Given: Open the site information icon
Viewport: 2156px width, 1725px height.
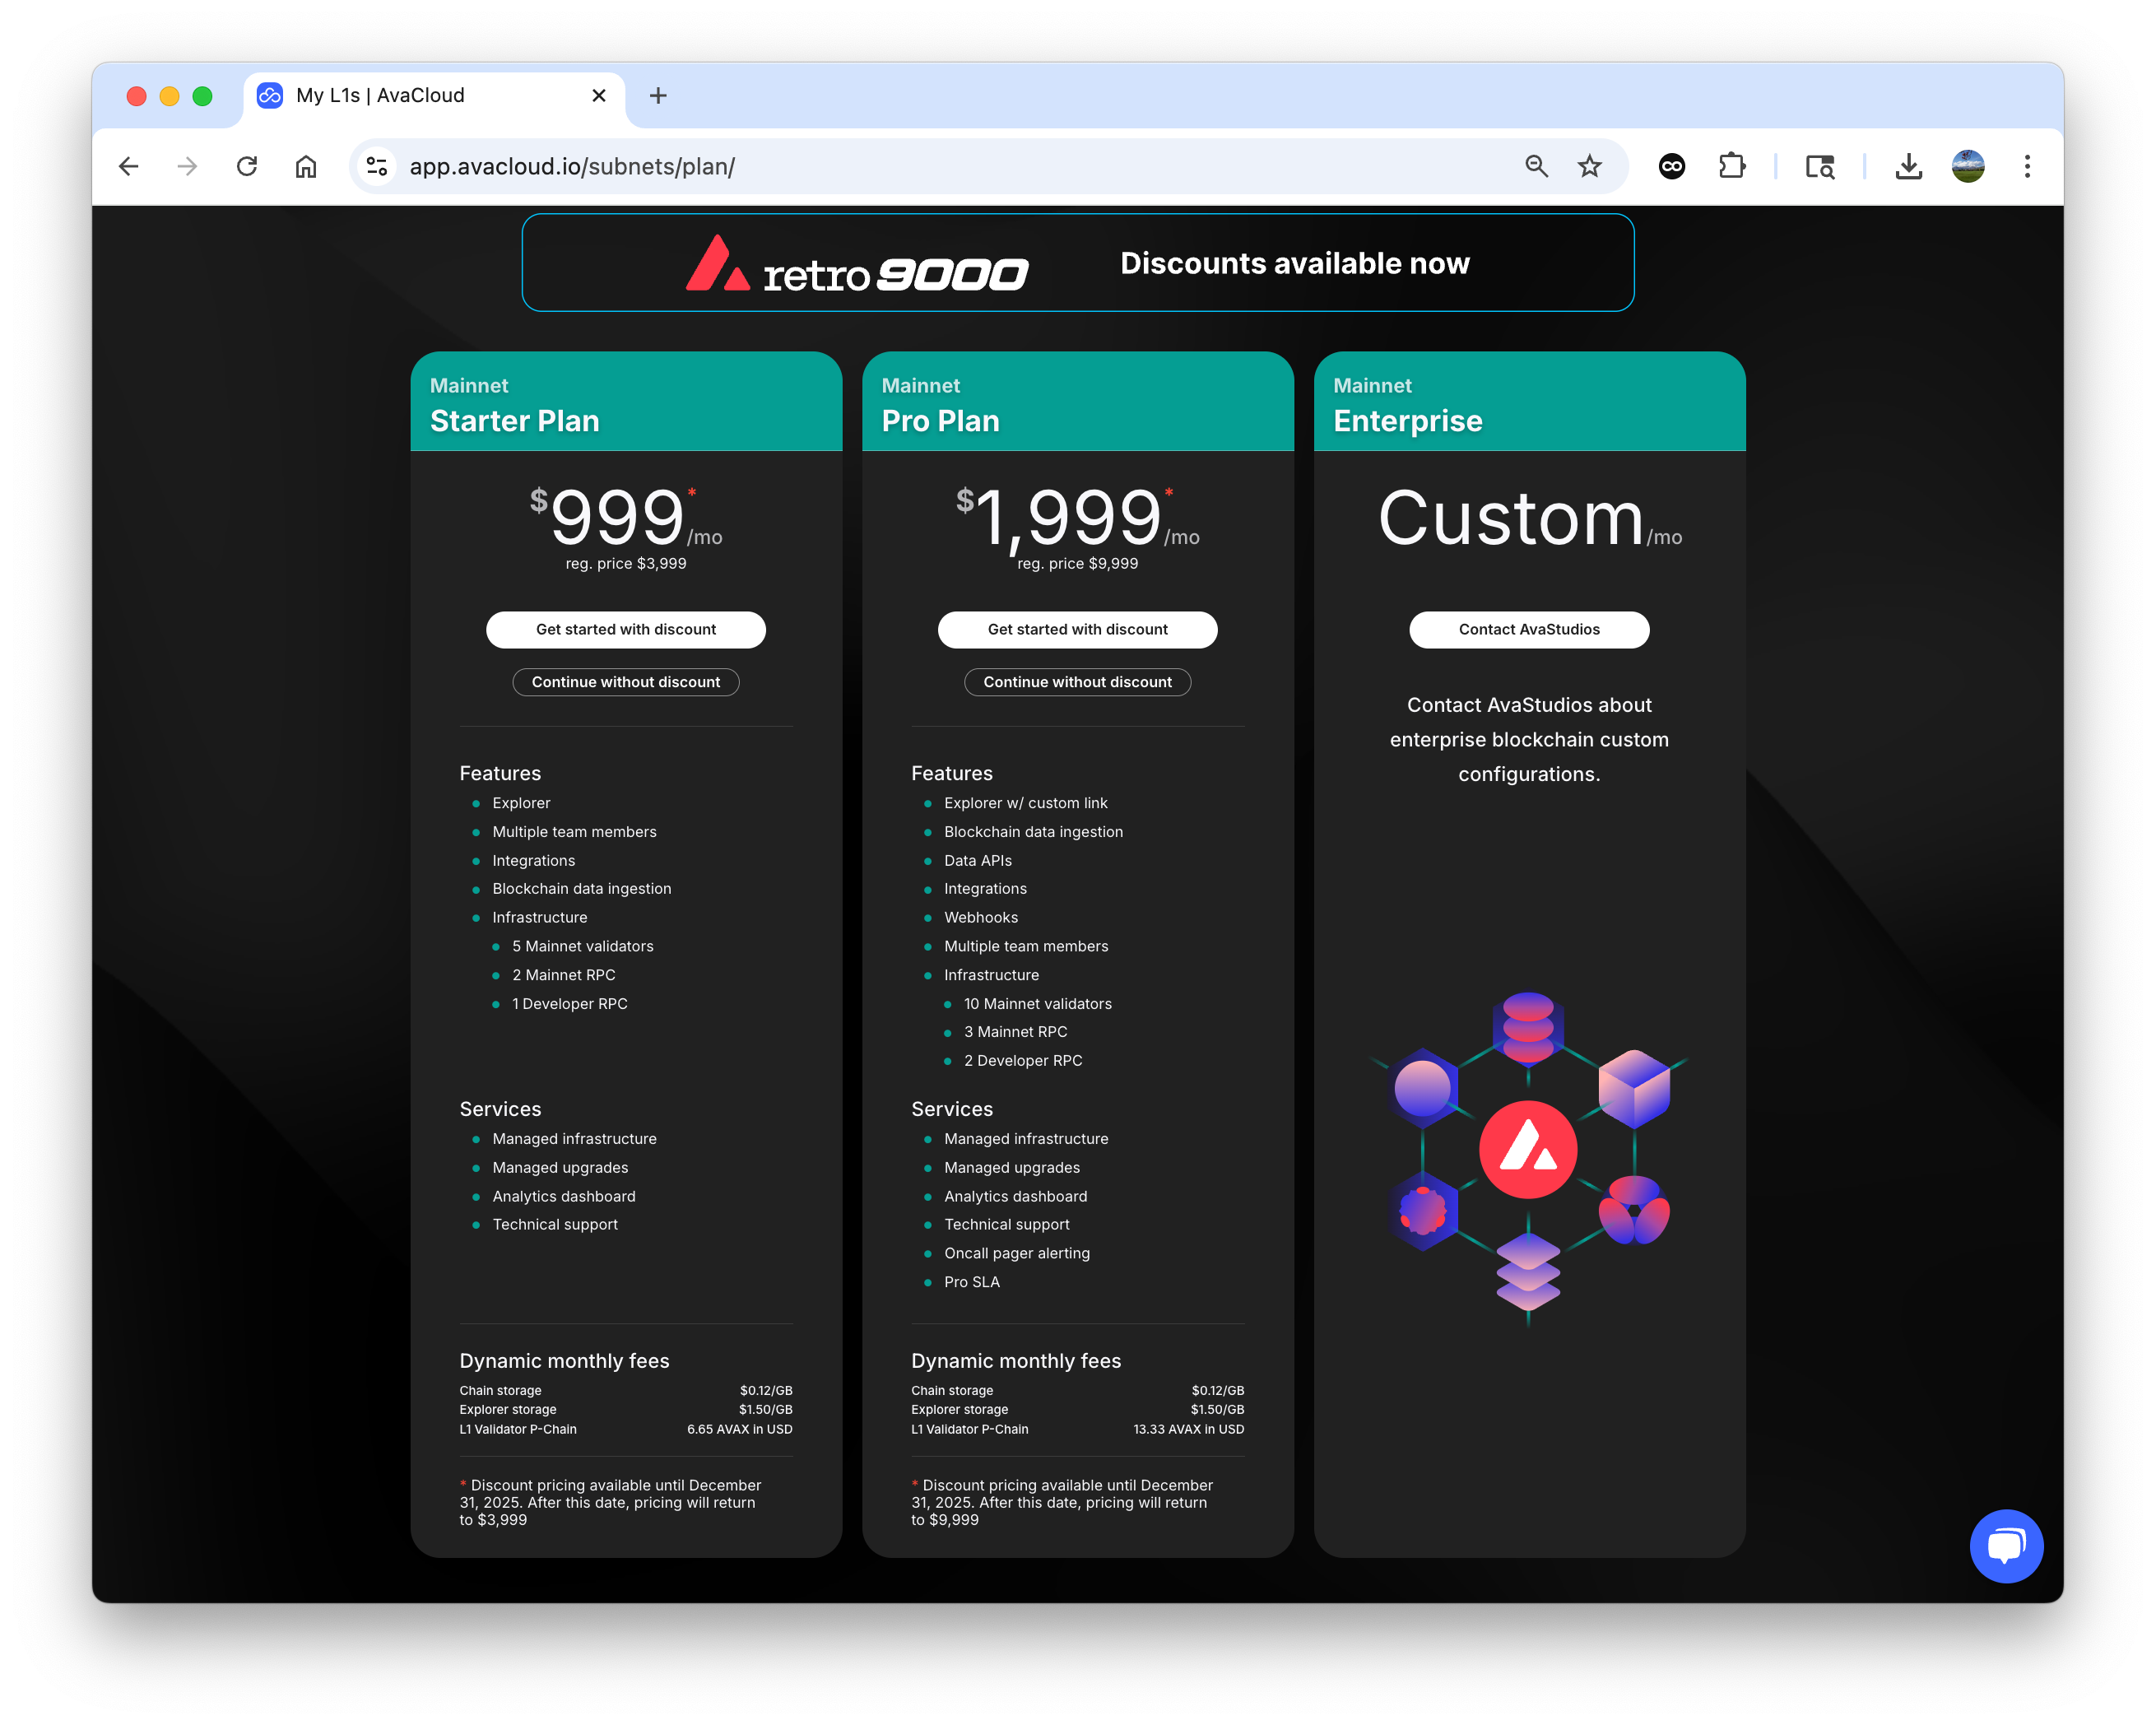Looking at the screenshot, I should click(377, 166).
